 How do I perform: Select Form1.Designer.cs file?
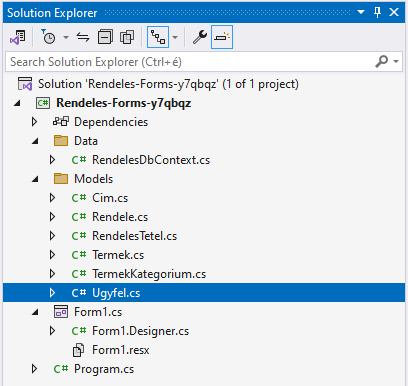[141, 331]
